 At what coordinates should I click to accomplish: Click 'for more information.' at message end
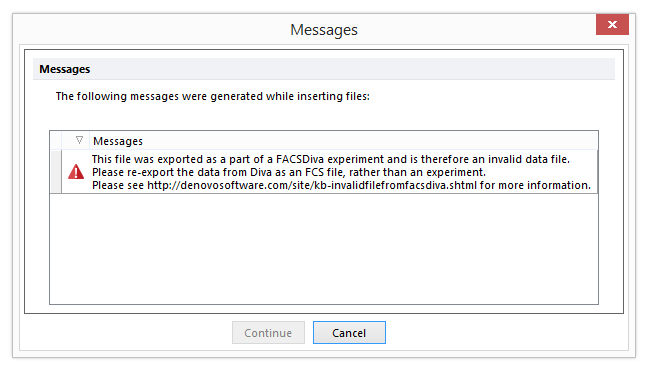coord(535,185)
